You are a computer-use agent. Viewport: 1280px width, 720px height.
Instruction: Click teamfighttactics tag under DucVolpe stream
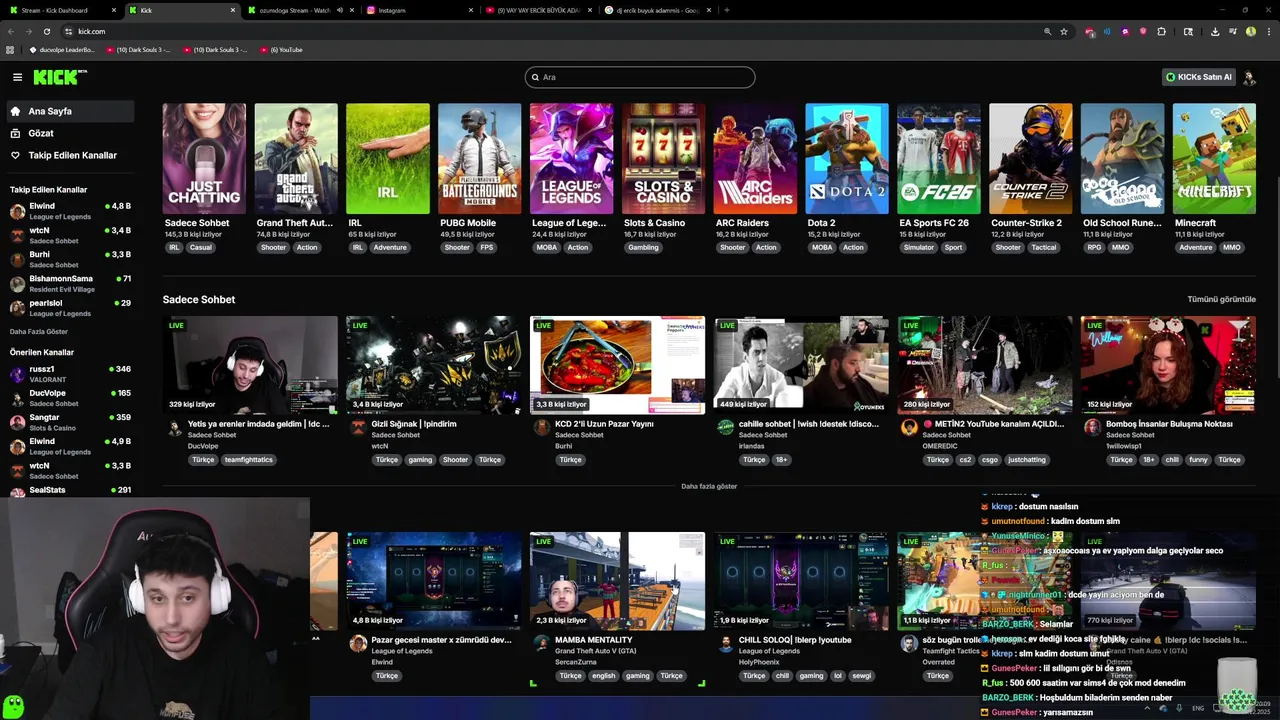tap(248, 460)
